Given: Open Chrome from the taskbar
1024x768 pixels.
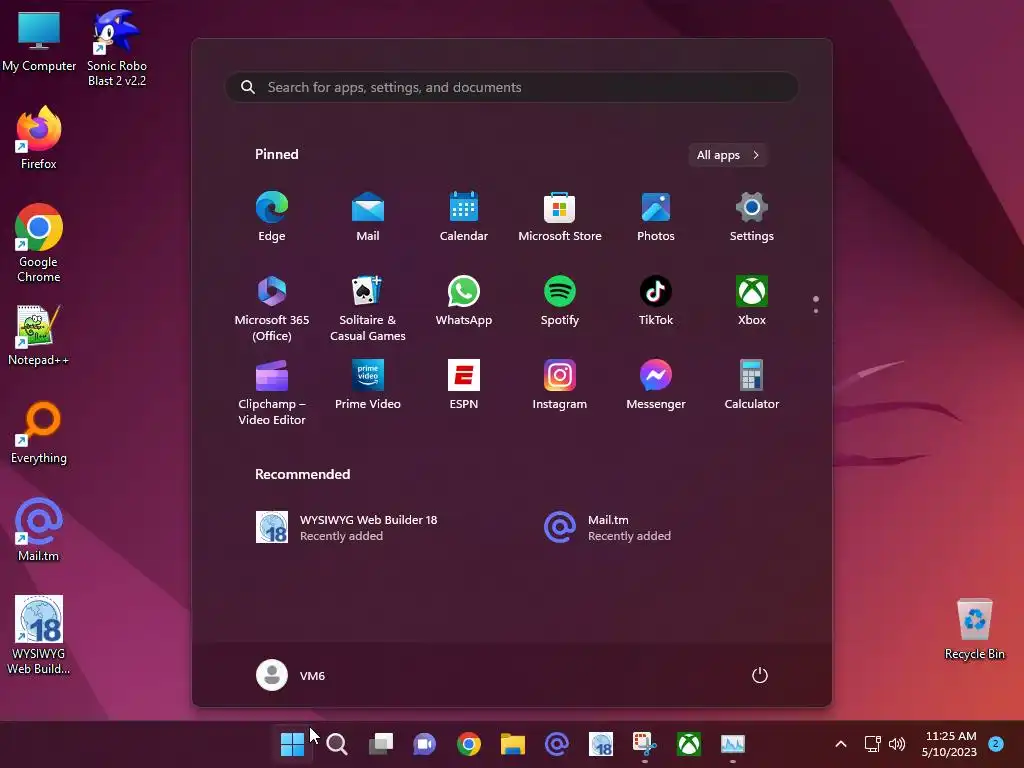Looking at the screenshot, I should (469, 744).
